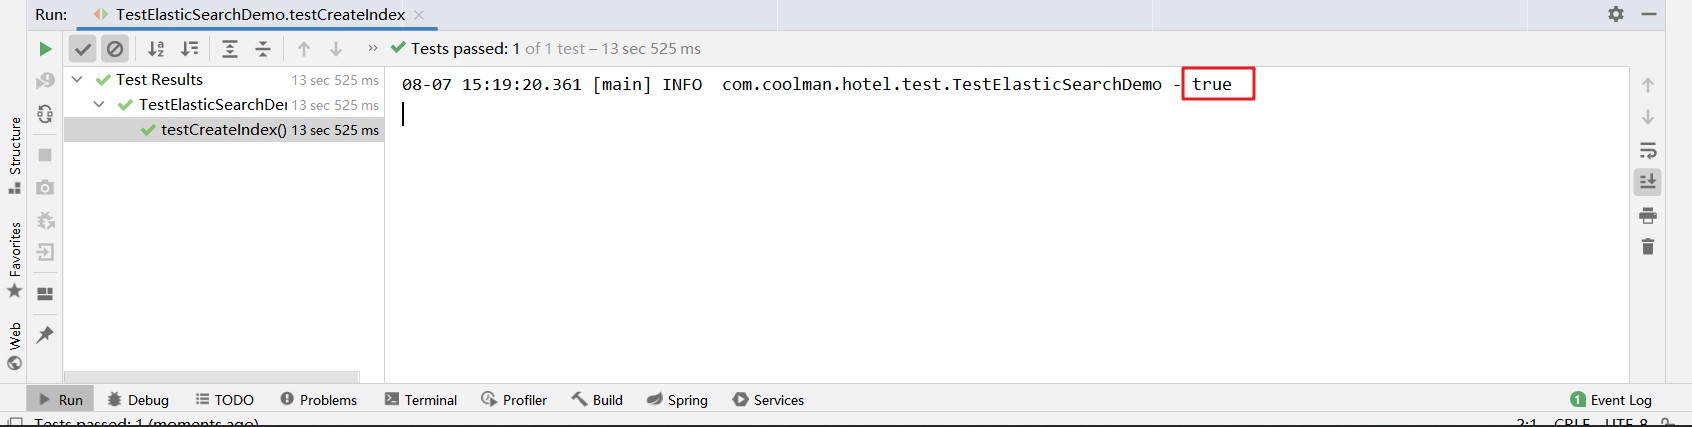
Task: Click the horizontal scrollbar under the test tree
Action: 211,377
